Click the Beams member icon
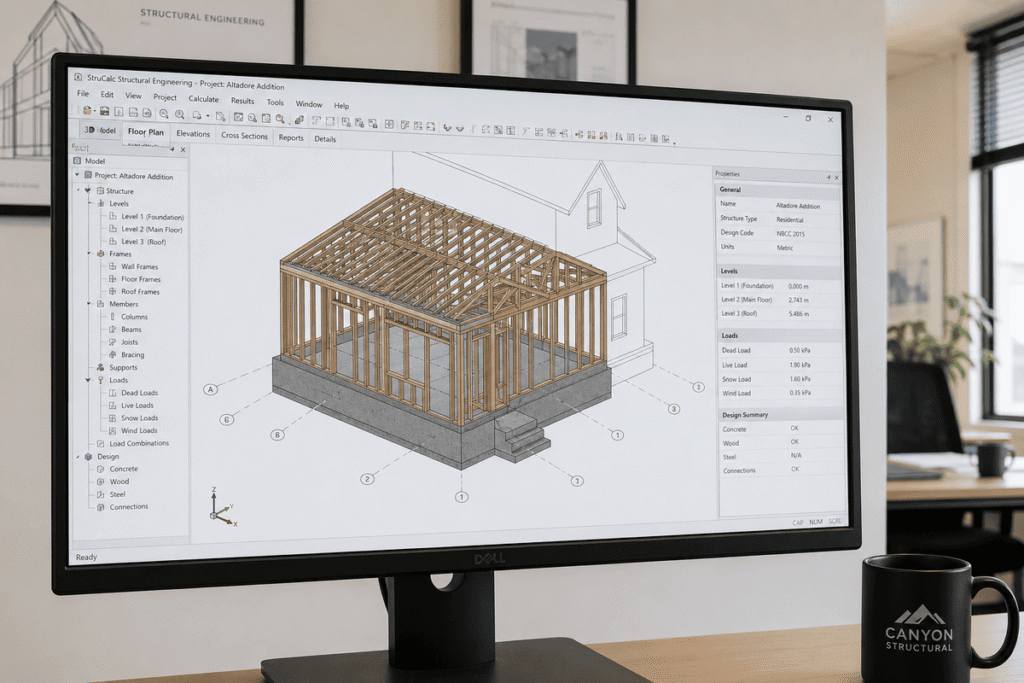1024x683 pixels. pos(112,329)
